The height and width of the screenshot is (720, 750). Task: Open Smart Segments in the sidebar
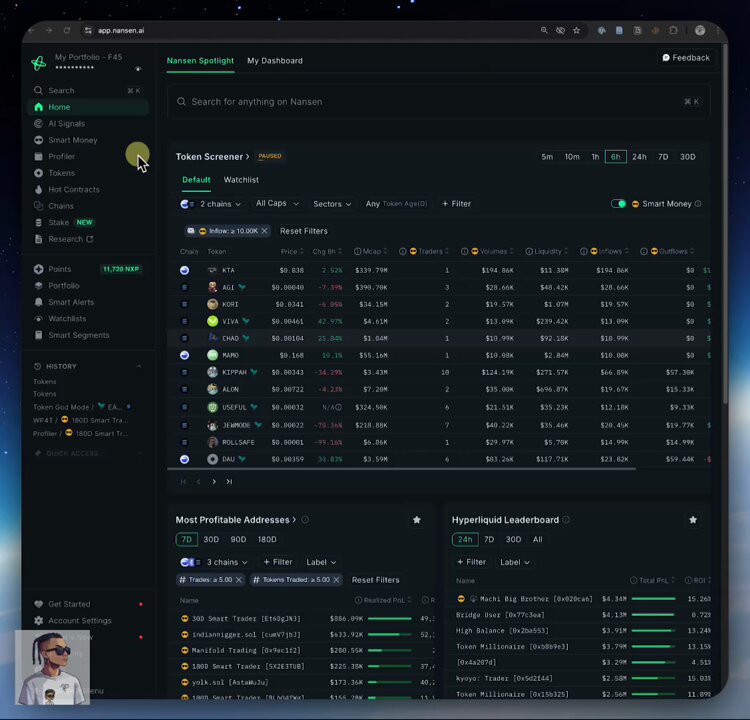click(x=71, y=335)
